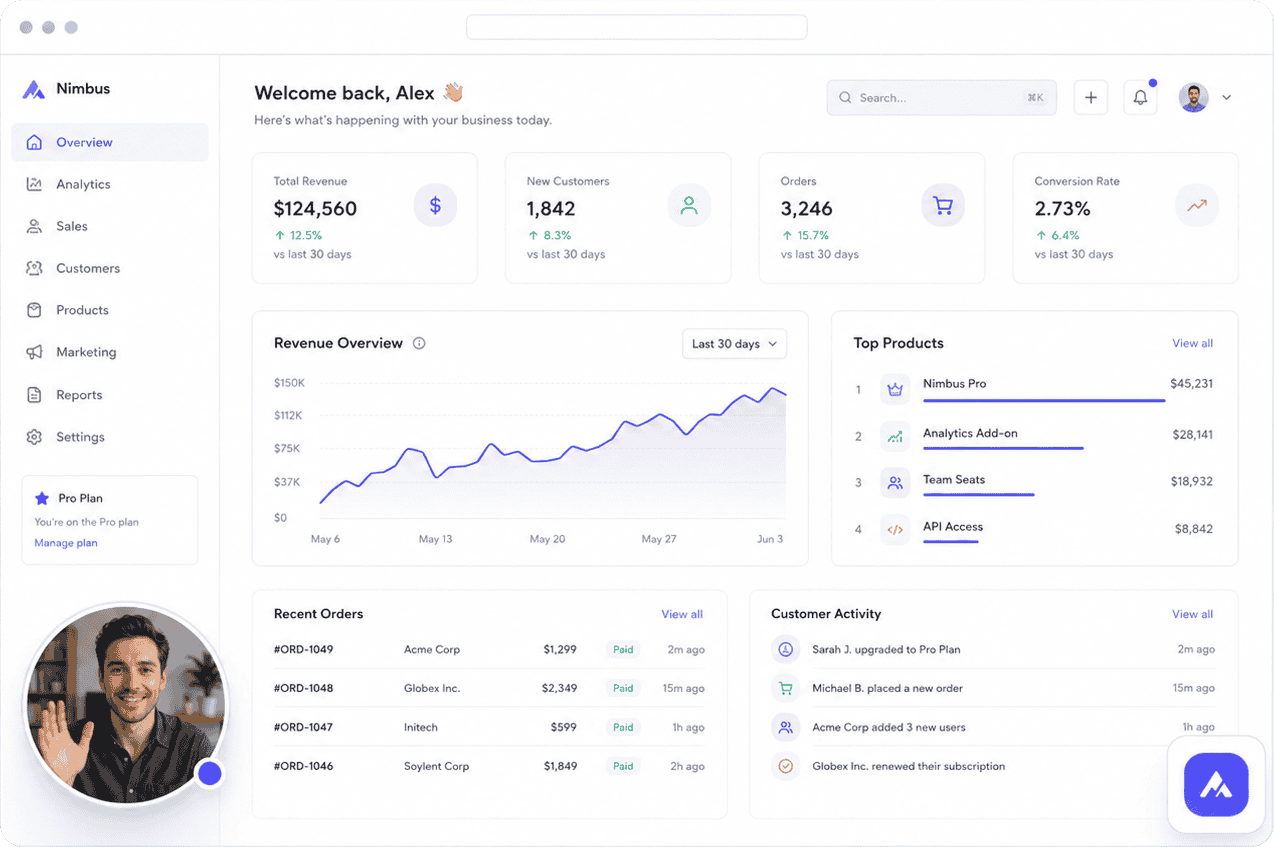This screenshot has height=847, width=1274.
Task: Click Globex Inc. in Recent Orders
Action: point(432,688)
